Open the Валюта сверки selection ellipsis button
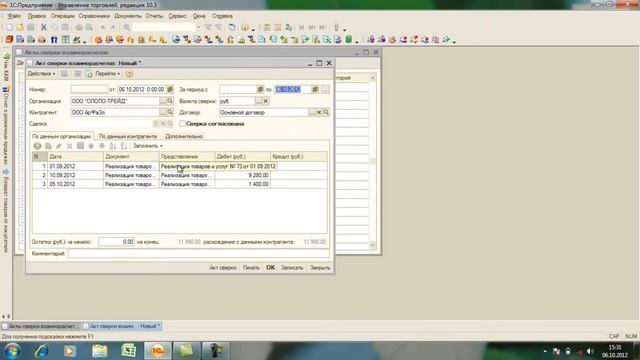Viewport: 640px width, 360px height. (259, 101)
